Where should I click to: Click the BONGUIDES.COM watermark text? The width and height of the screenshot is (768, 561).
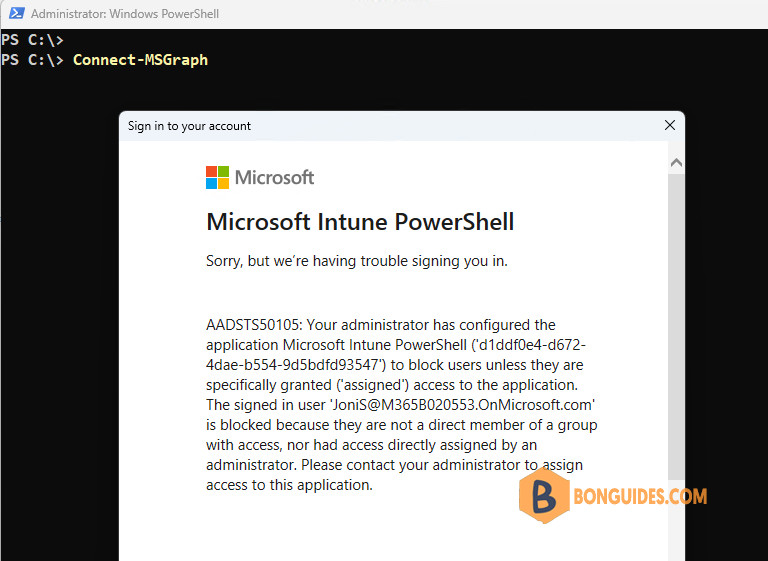pyautogui.click(x=640, y=496)
